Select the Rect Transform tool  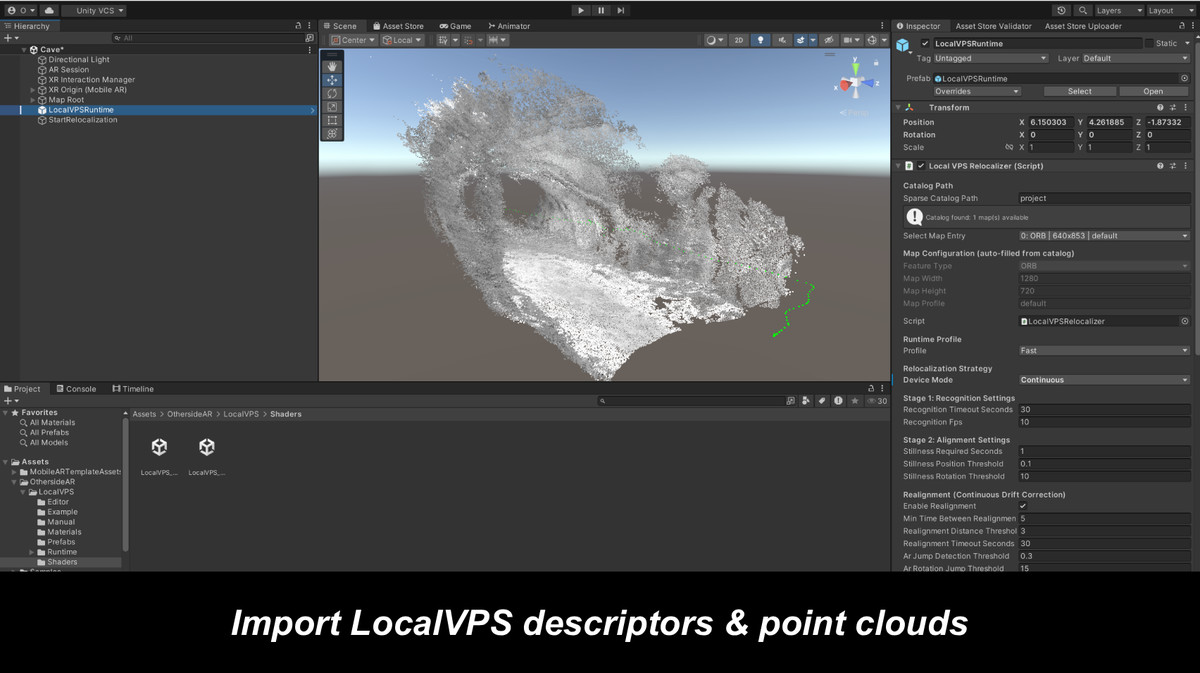click(x=332, y=118)
